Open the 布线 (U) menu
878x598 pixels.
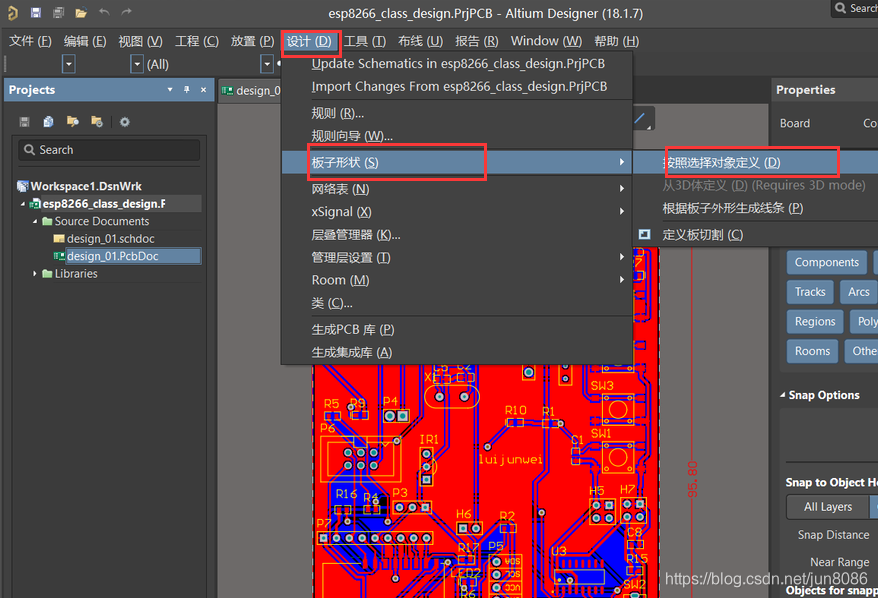point(420,41)
